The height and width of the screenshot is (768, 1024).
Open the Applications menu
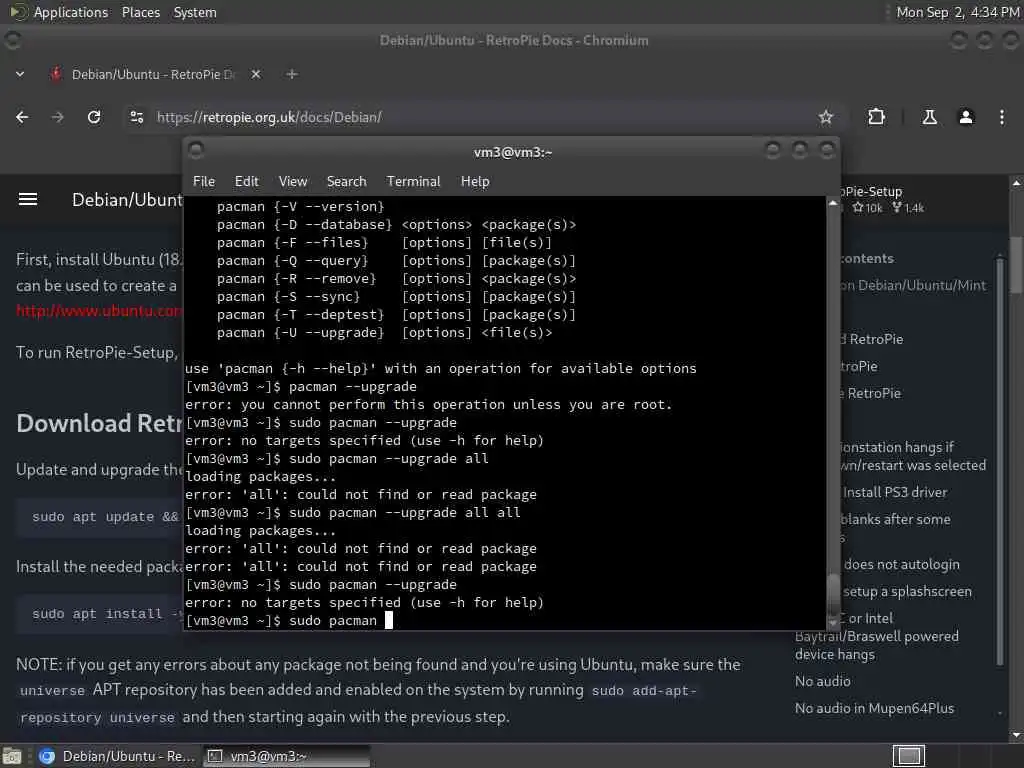click(59, 12)
